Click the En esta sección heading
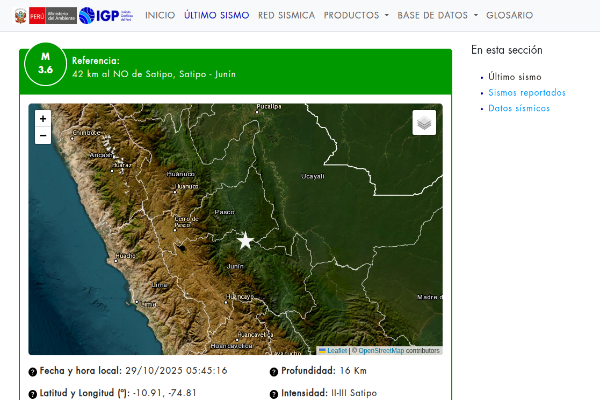Viewport: 600px width, 400px height. pyautogui.click(x=507, y=50)
